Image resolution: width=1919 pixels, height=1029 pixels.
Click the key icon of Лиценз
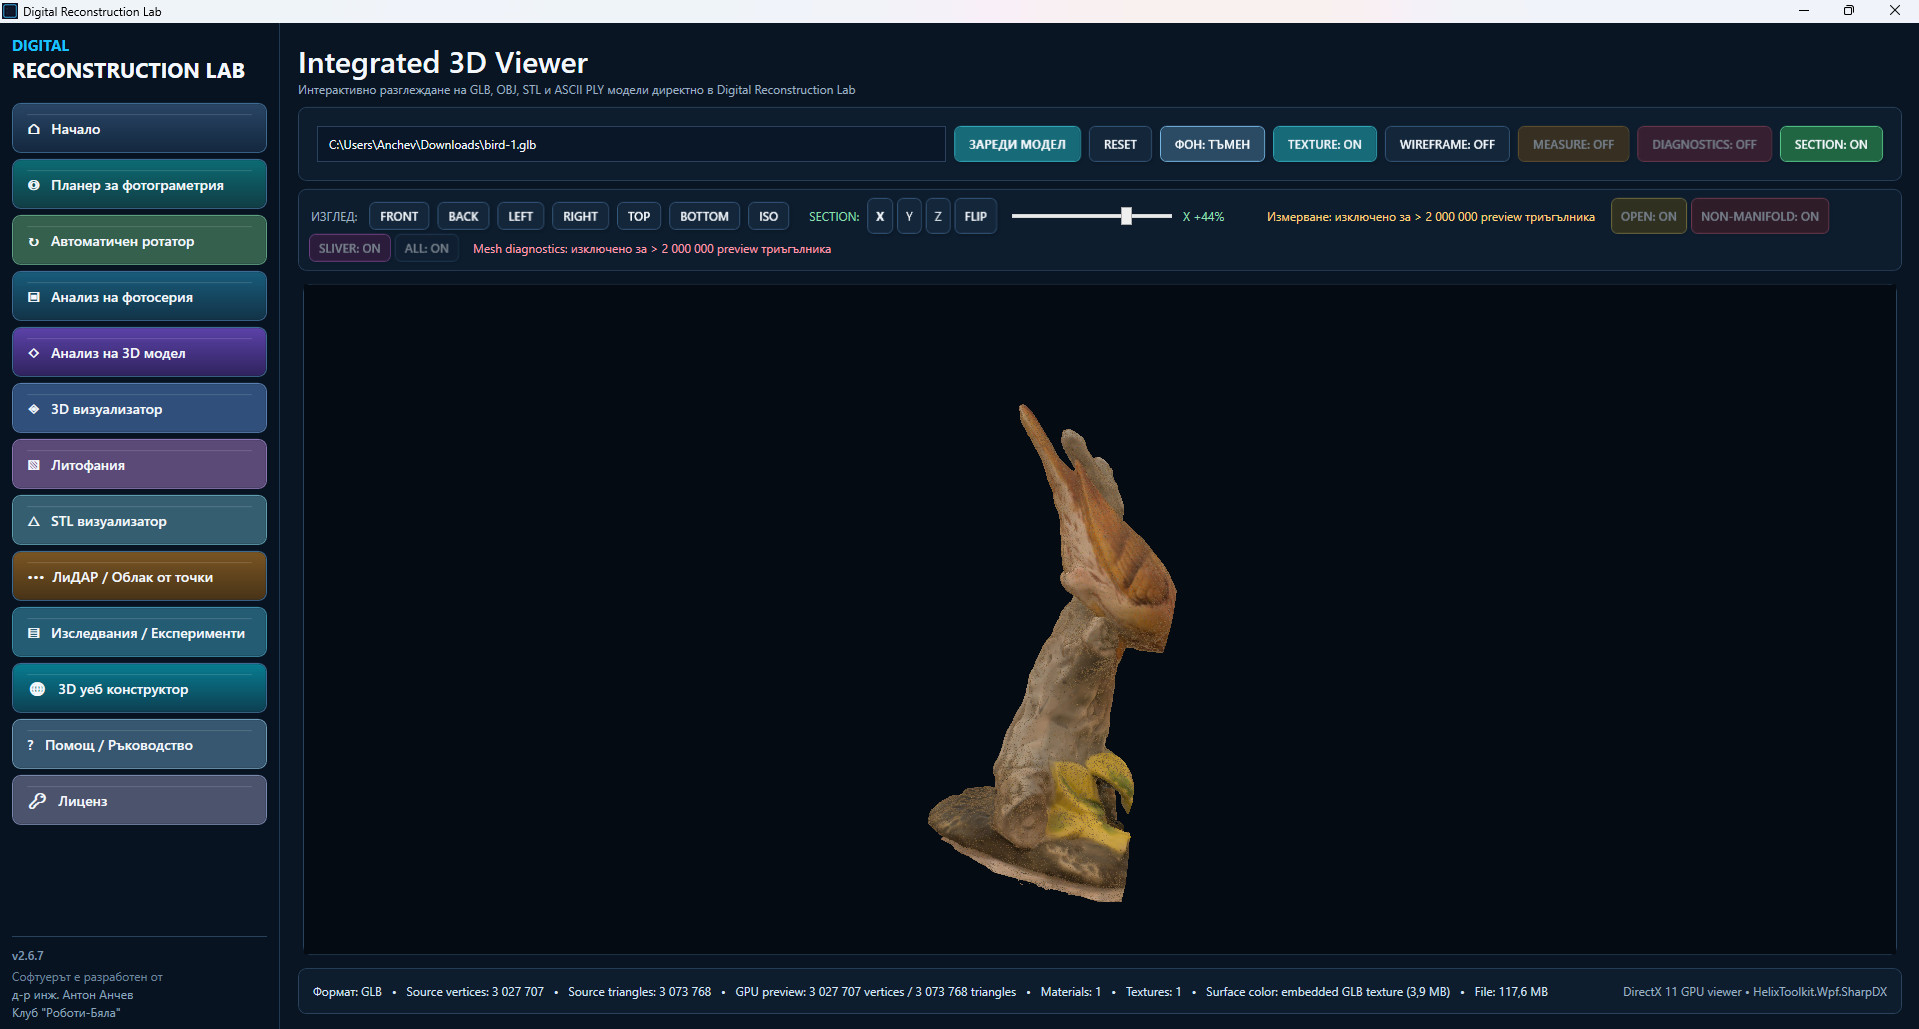point(38,801)
